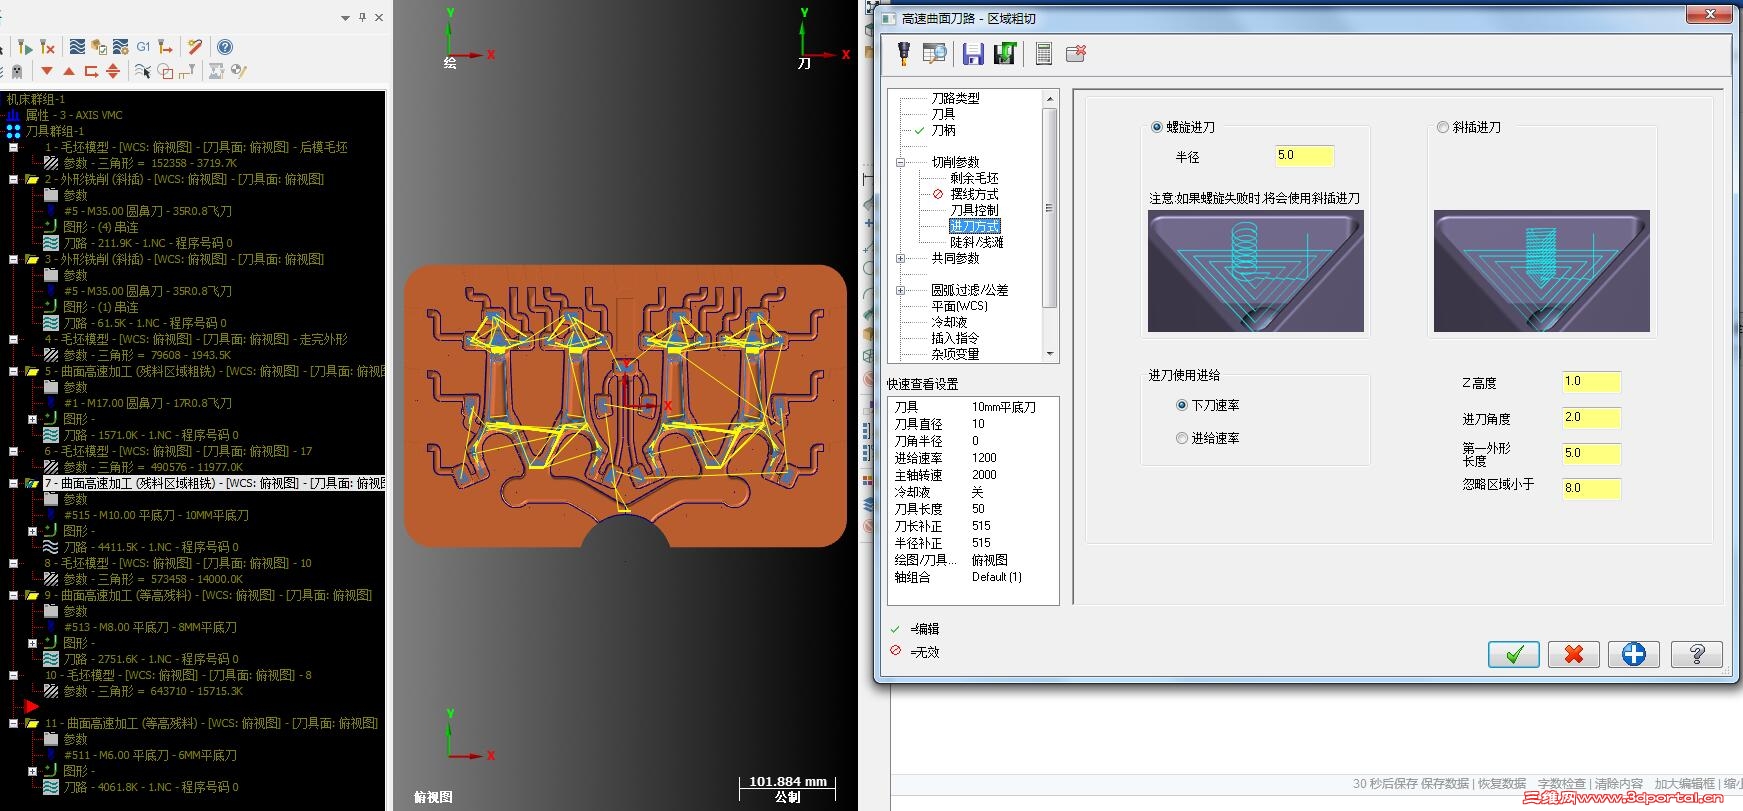Open the Toolpaths manager panel options dropdown arrow

pyautogui.click(x=345, y=17)
